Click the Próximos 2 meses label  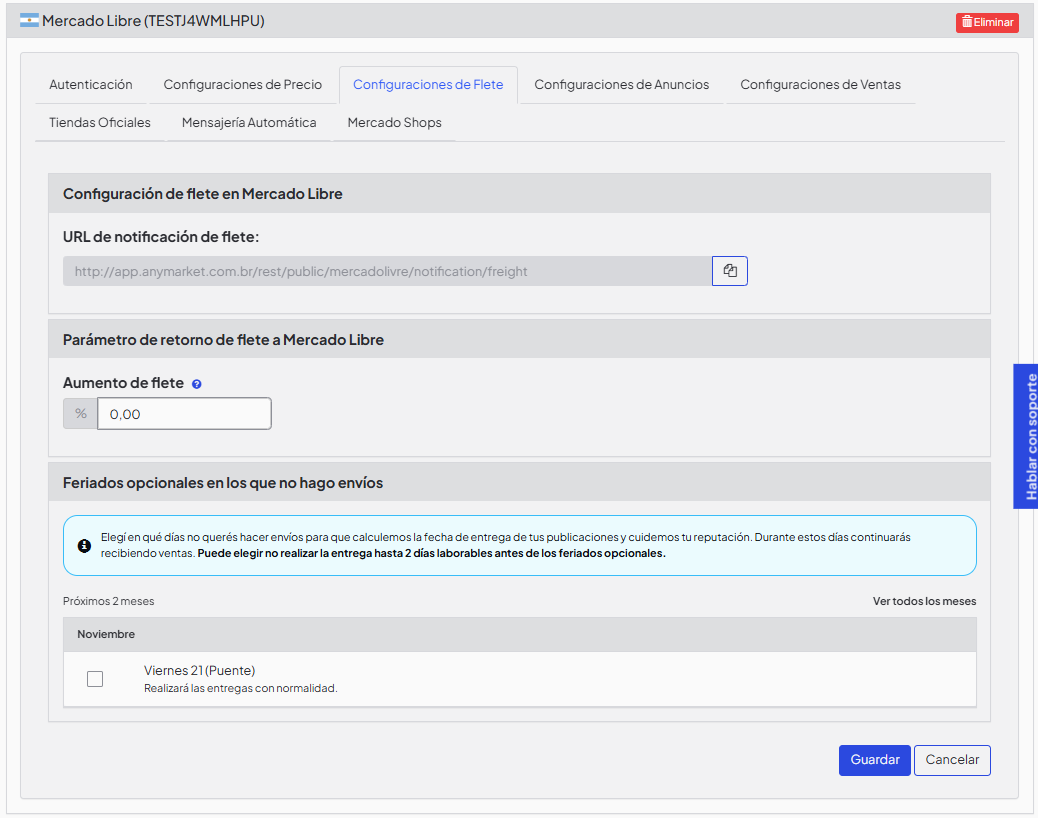tap(109, 601)
